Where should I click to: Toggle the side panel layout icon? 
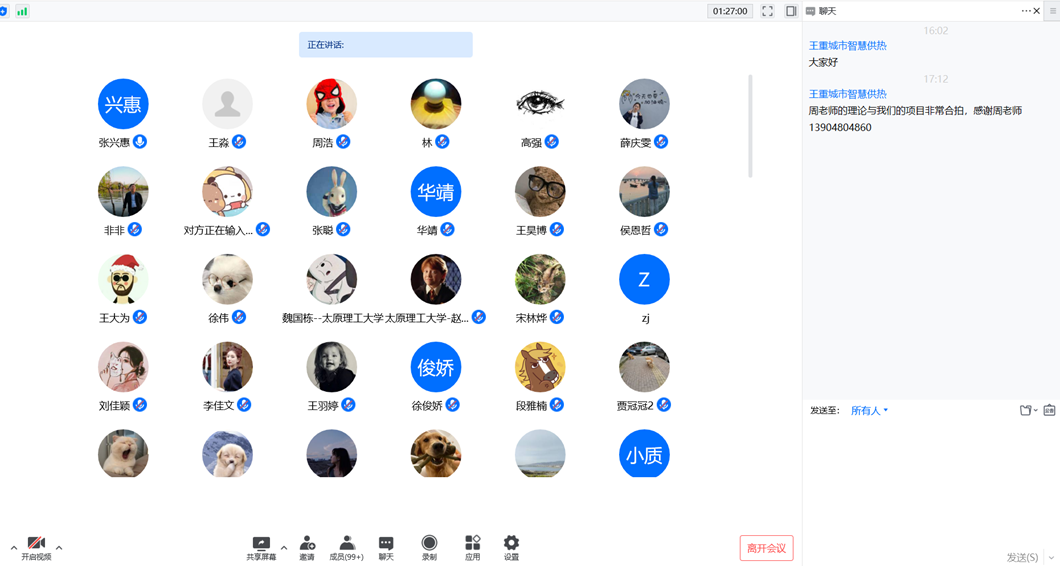click(791, 11)
